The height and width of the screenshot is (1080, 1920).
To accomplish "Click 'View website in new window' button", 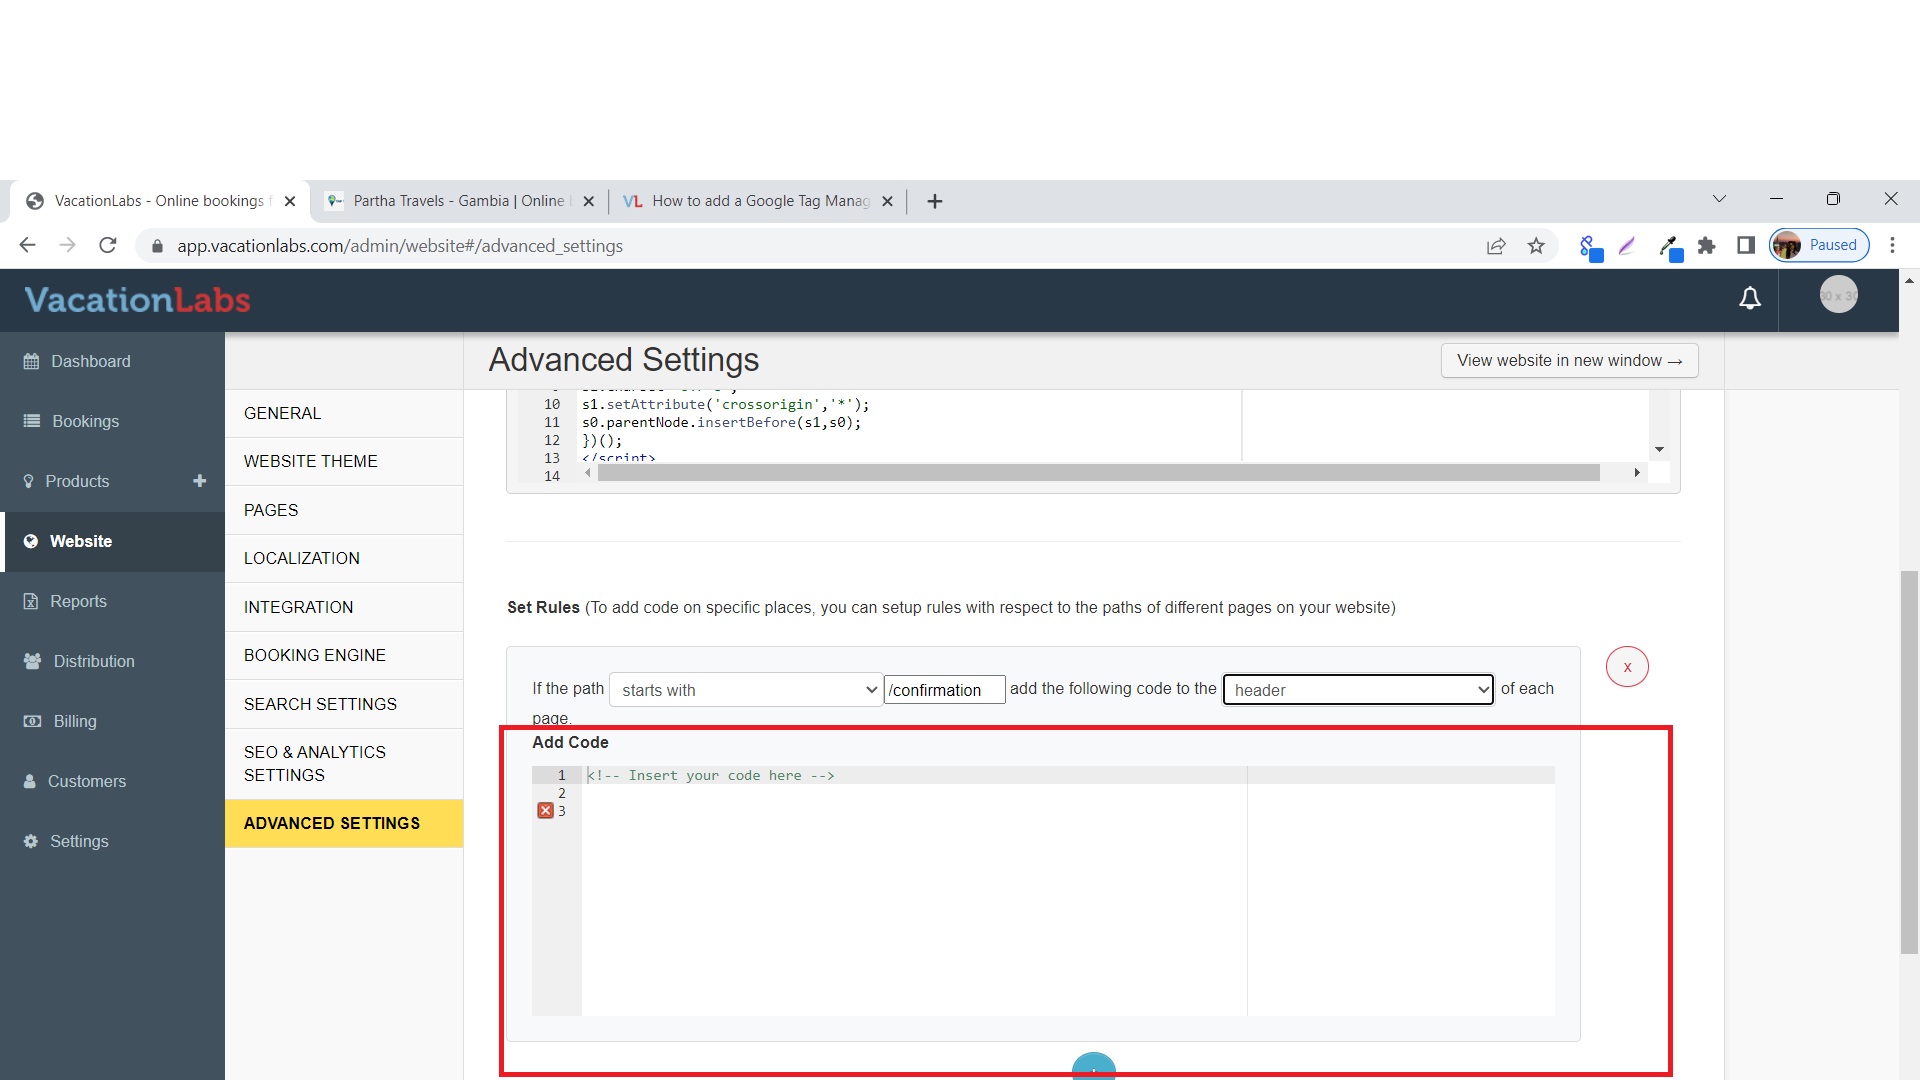I will point(1569,361).
